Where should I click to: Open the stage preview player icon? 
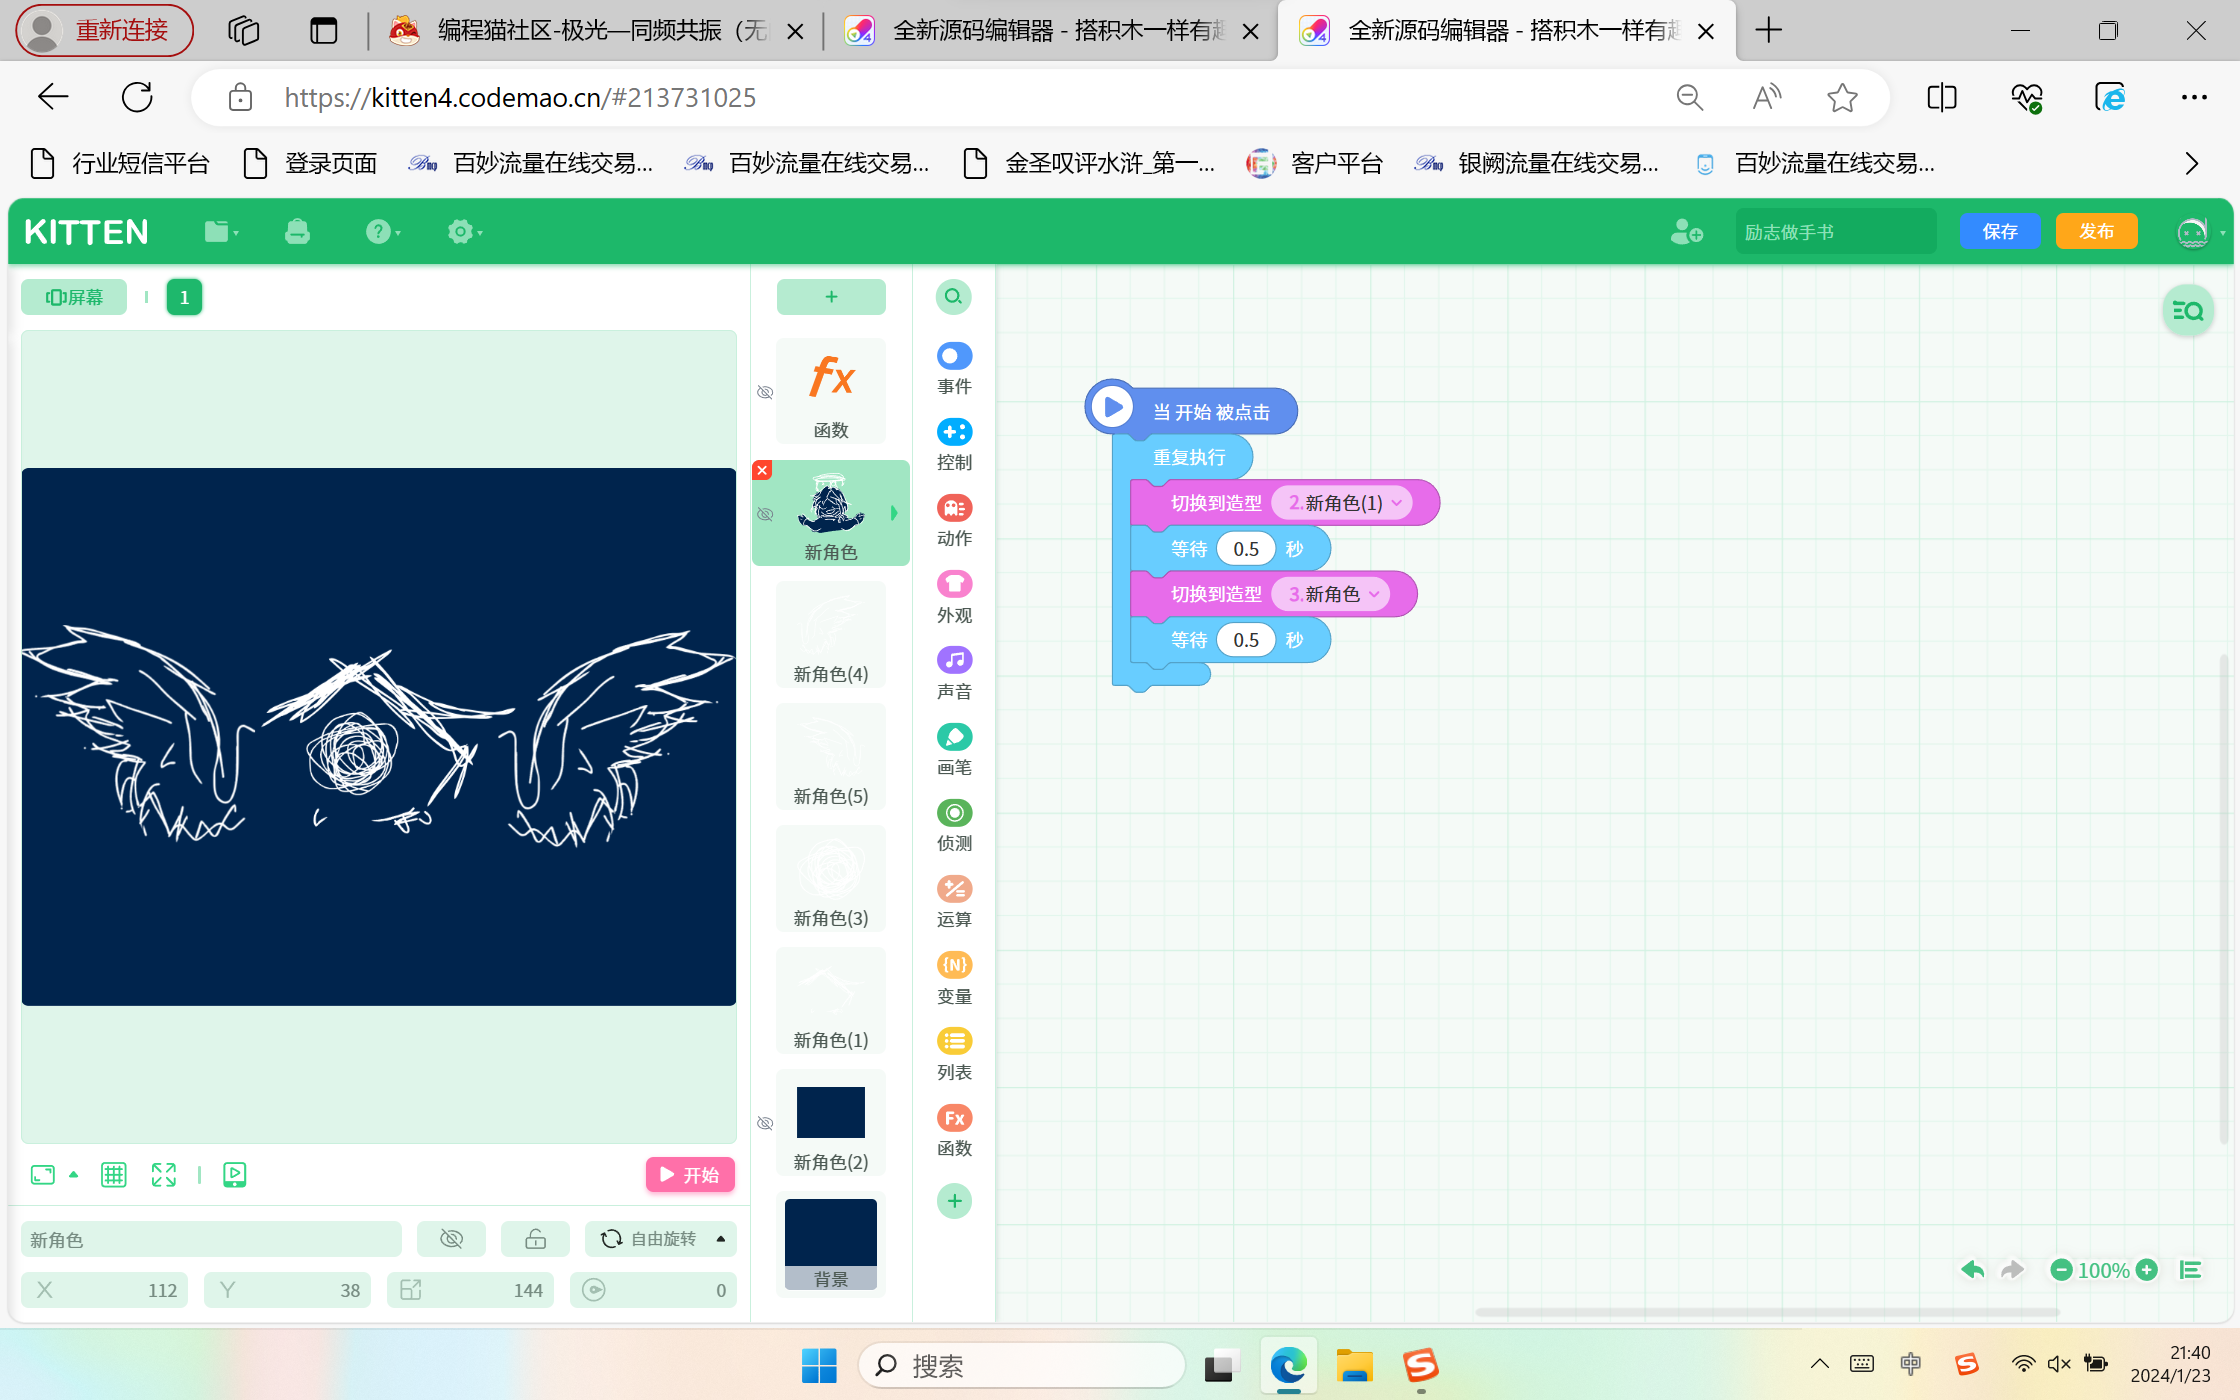click(235, 1175)
